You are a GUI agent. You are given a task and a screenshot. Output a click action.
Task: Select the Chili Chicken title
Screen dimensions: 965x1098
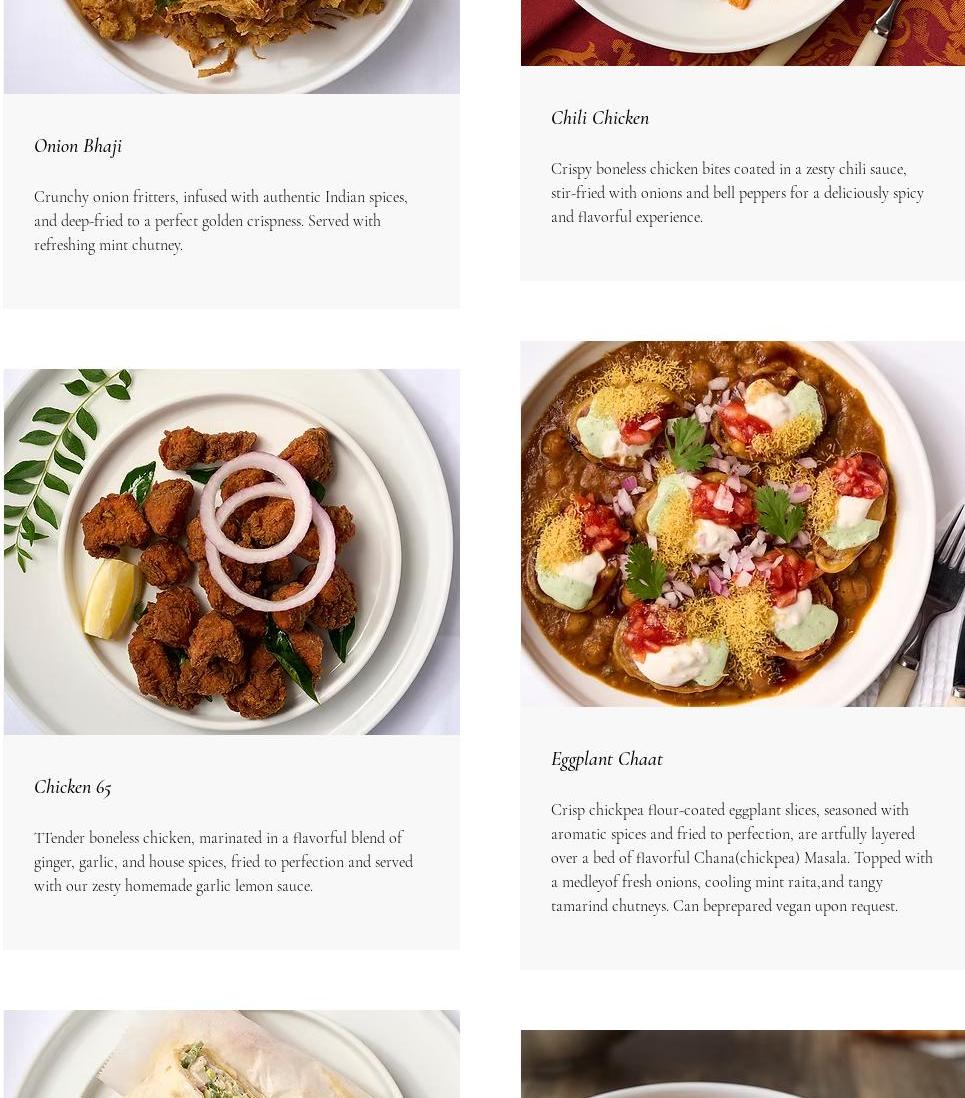pos(600,118)
